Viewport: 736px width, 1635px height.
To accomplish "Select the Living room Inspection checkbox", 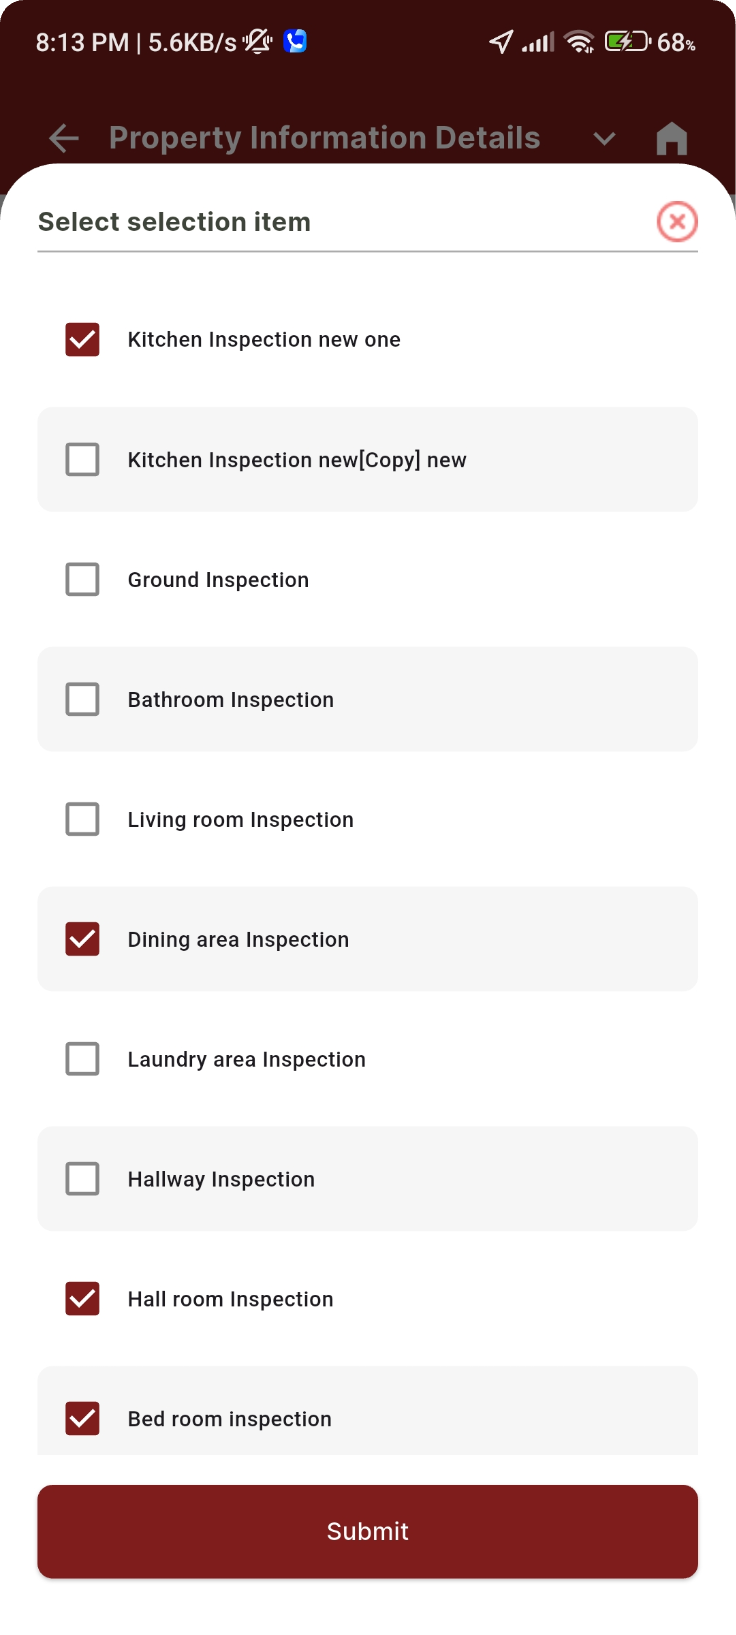I will coord(82,820).
